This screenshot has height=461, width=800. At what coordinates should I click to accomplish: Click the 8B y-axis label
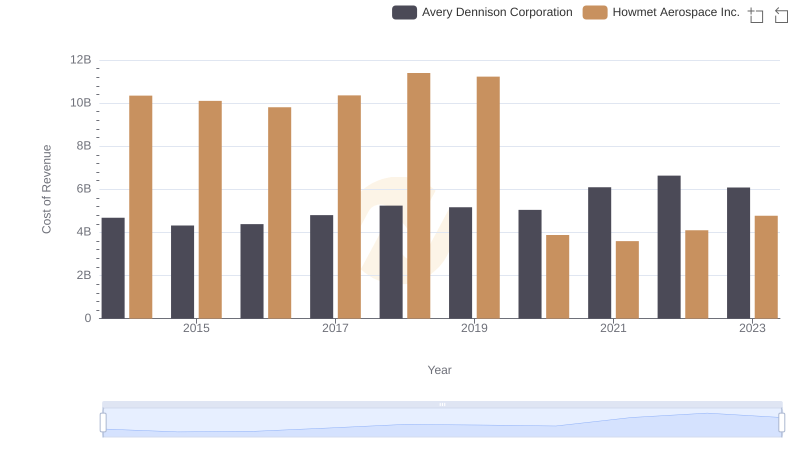click(x=84, y=146)
